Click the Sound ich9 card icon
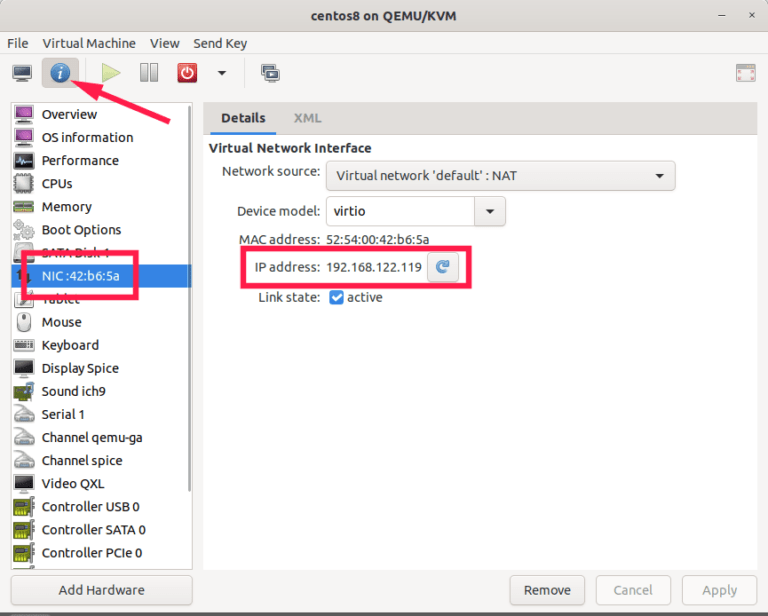The image size is (768, 616). click(24, 391)
